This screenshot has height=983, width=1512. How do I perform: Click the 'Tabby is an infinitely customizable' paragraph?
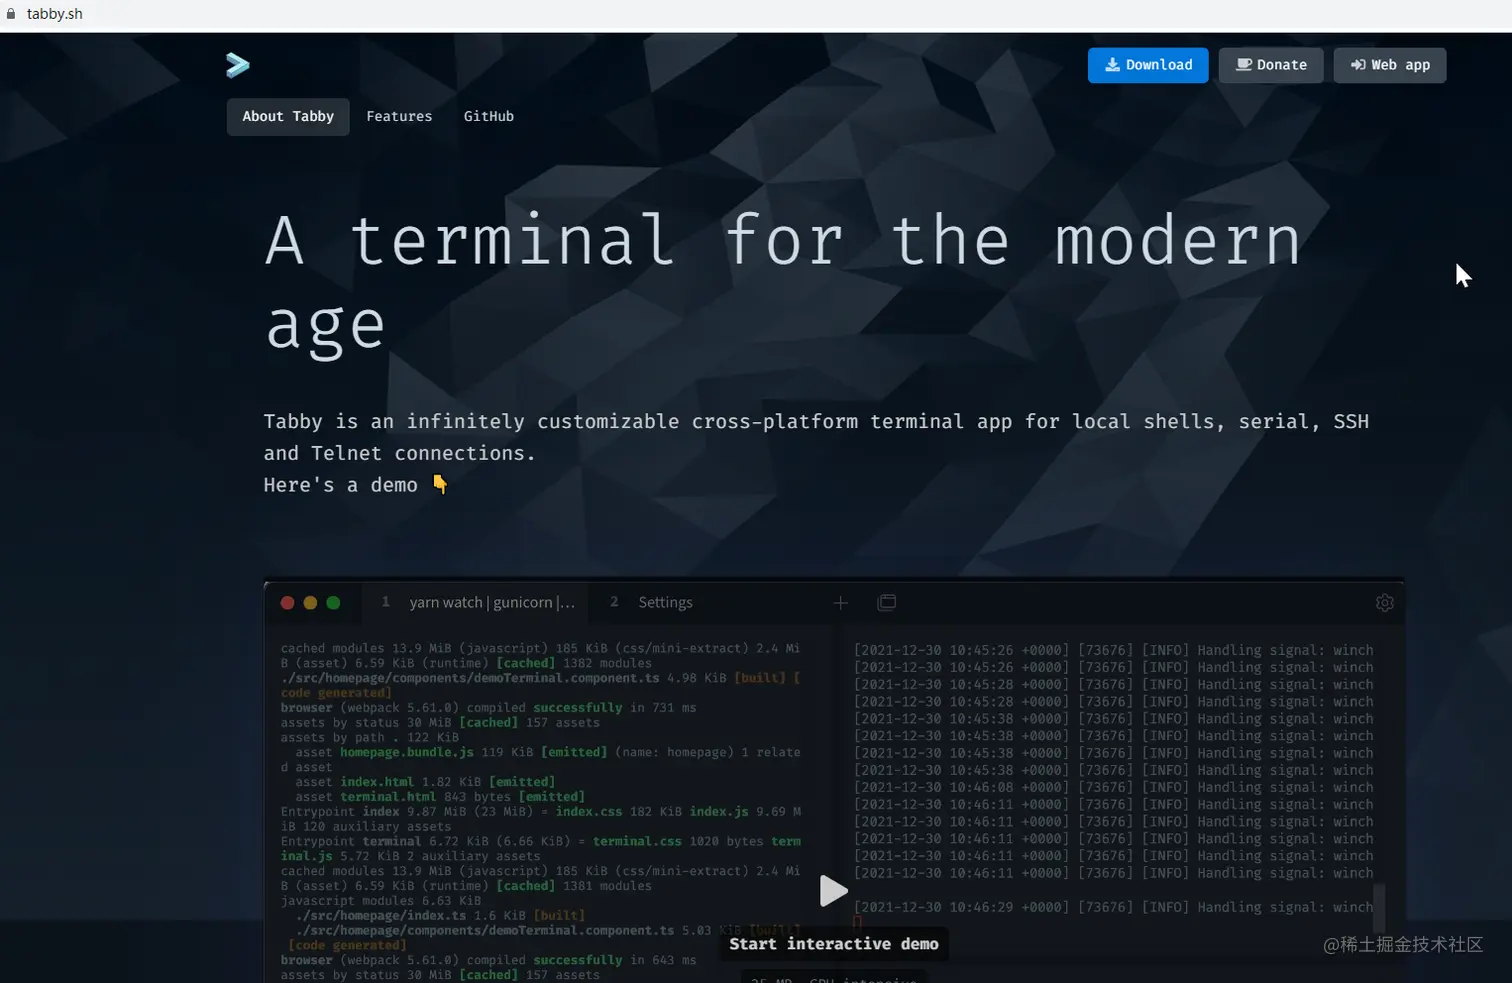point(816,437)
